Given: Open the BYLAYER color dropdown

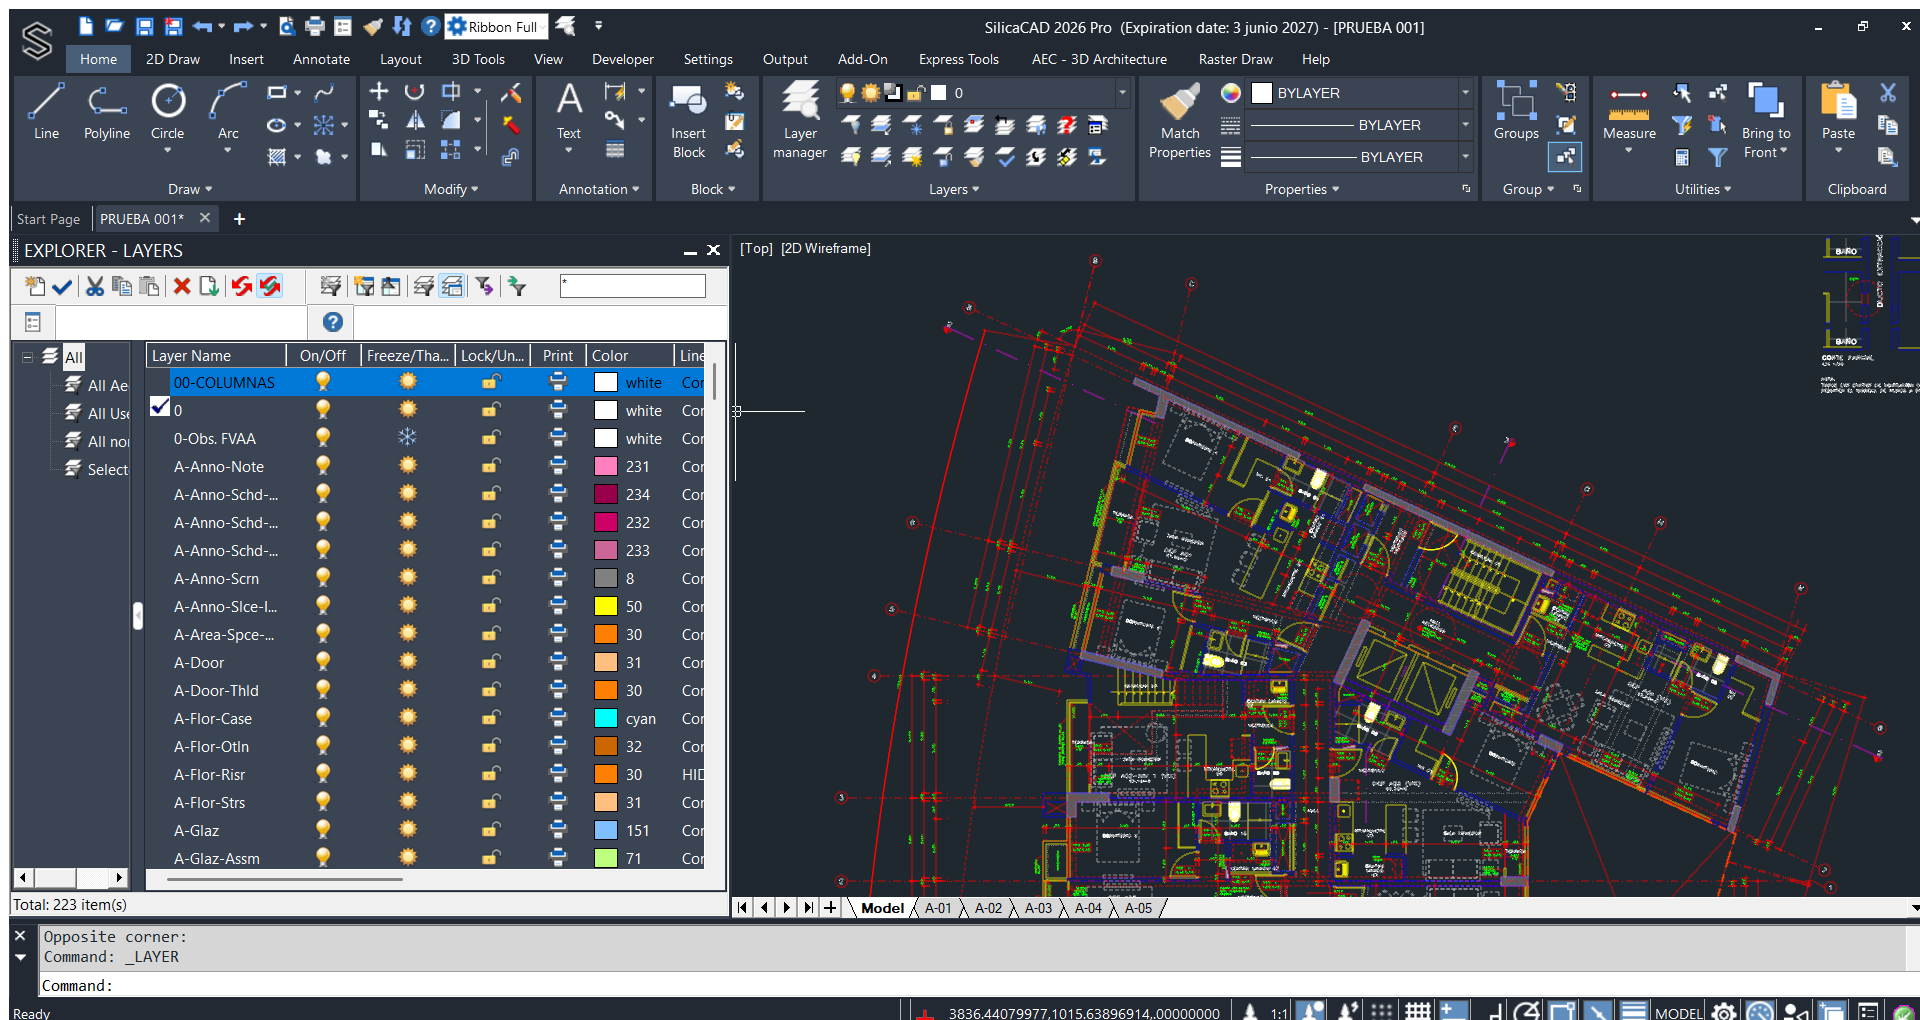Looking at the screenshot, I should click(1465, 93).
